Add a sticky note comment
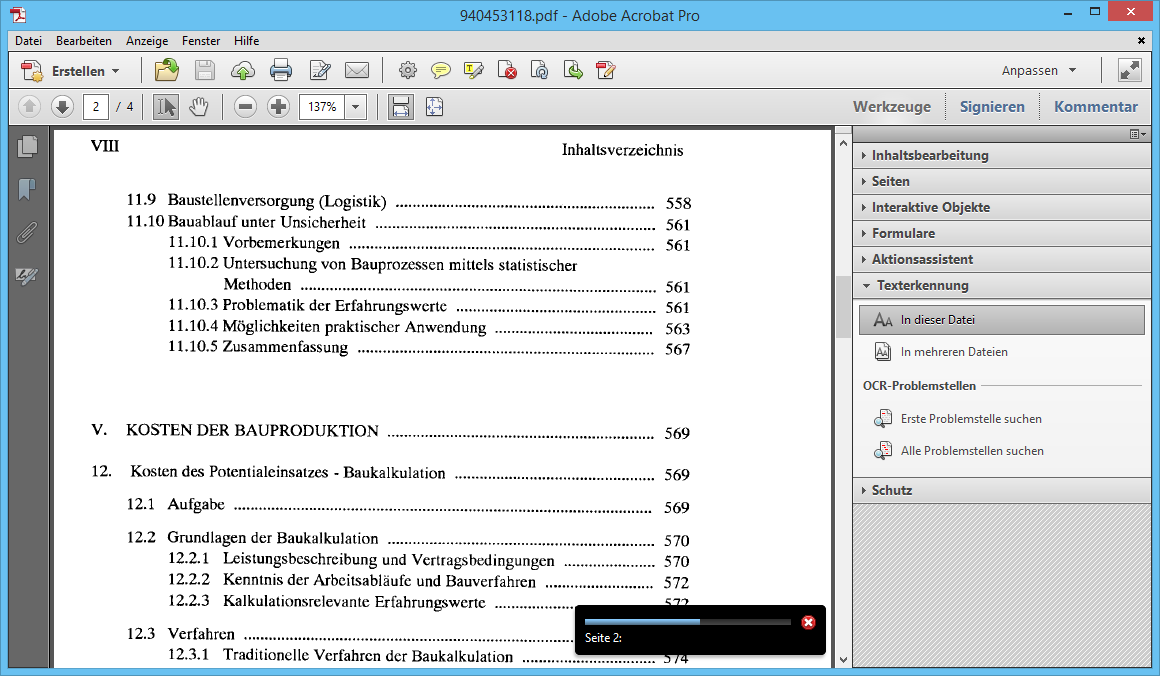The image size is (1160, 676). pos(440,70)
